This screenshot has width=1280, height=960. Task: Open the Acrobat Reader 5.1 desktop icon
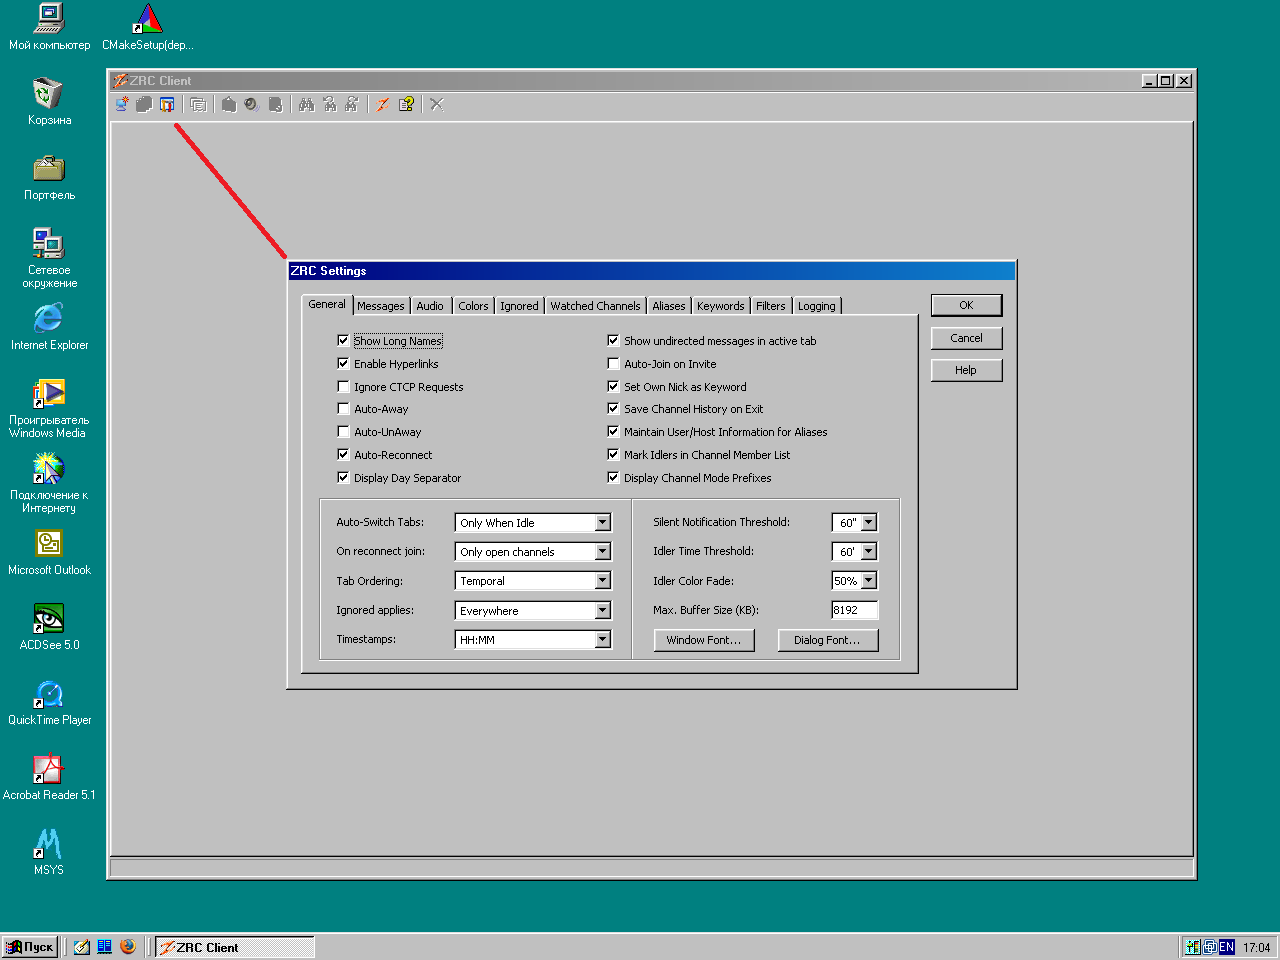[49, 769]
